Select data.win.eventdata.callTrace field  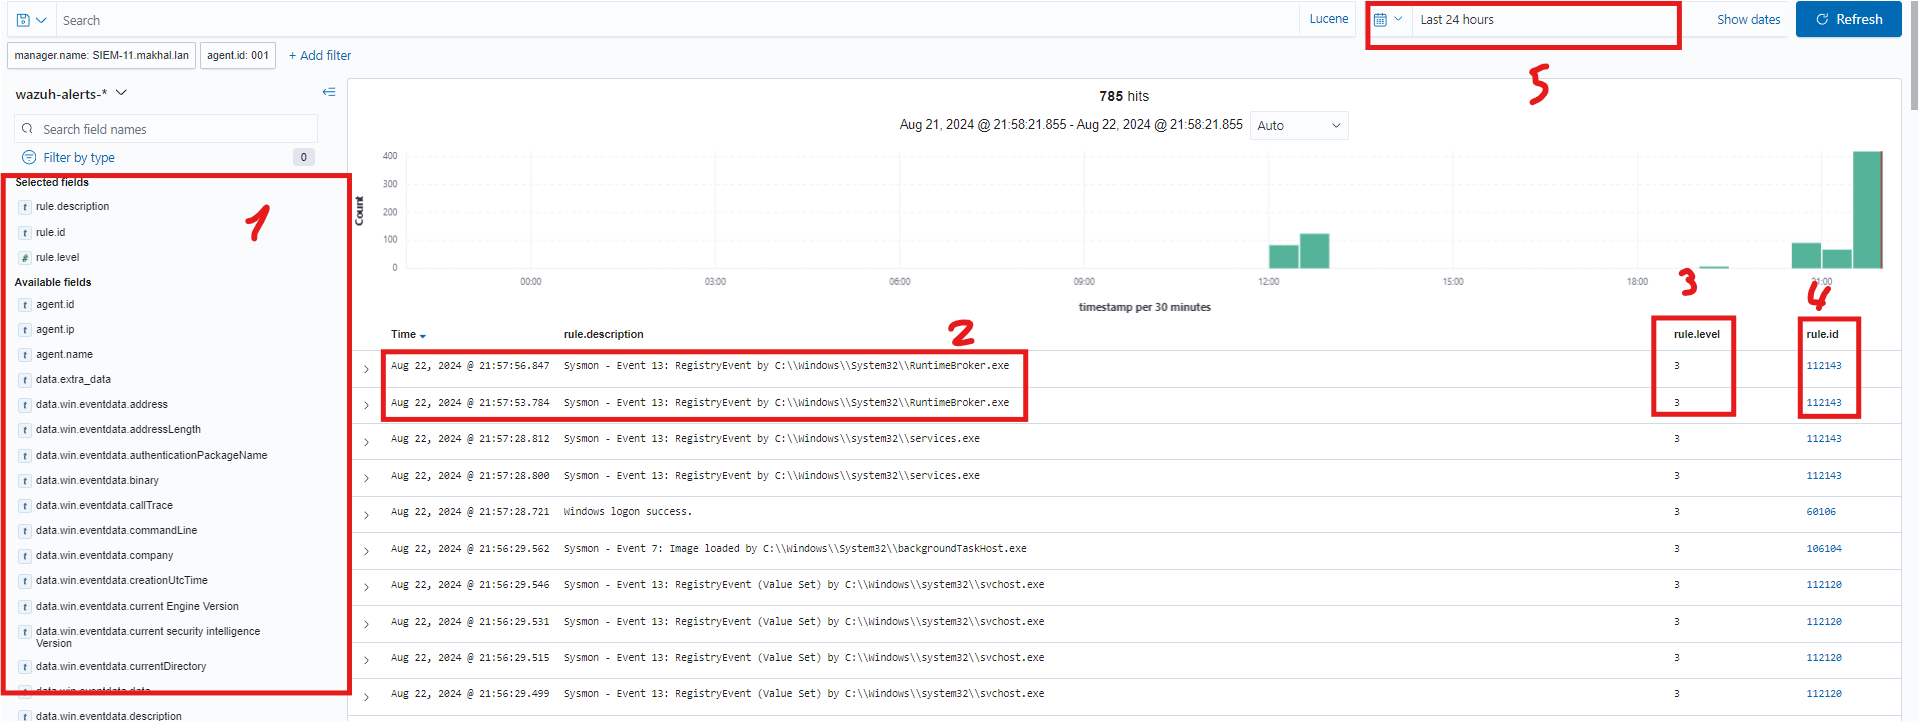pos(104,506)
